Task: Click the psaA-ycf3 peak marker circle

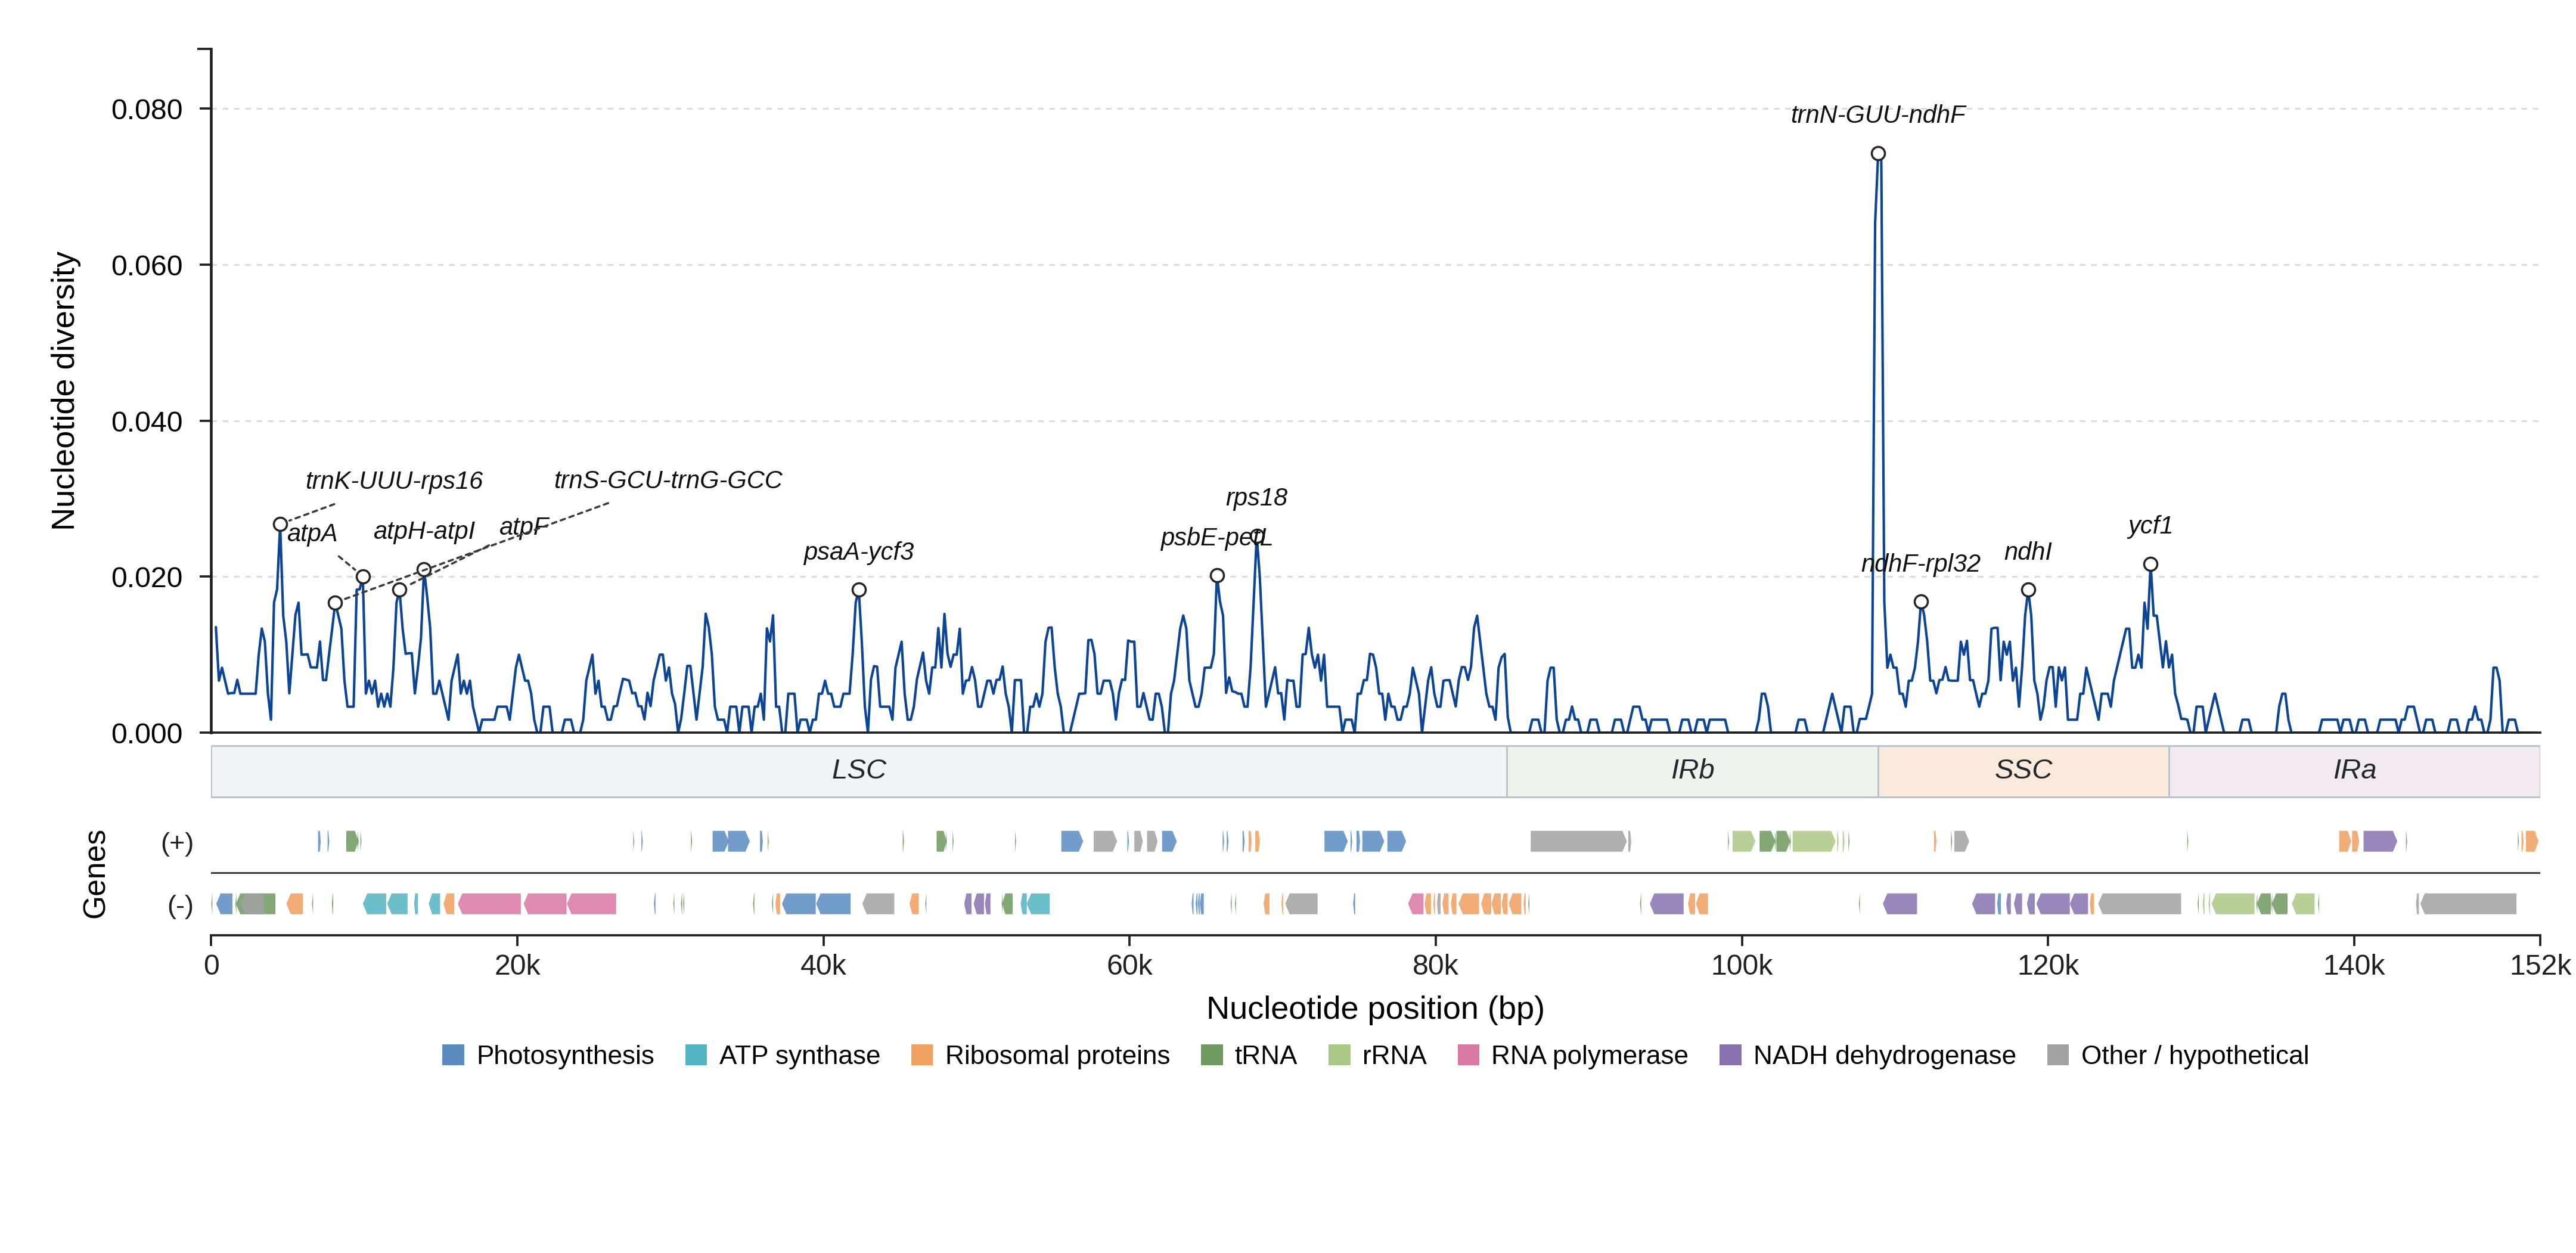Action: pos(859,590)
